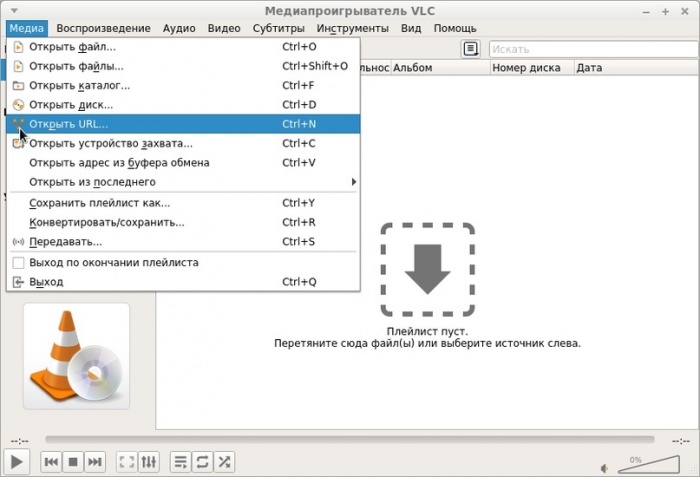Click the Open File document icon
The image size is (700, 477).
[x=18, y=47]
